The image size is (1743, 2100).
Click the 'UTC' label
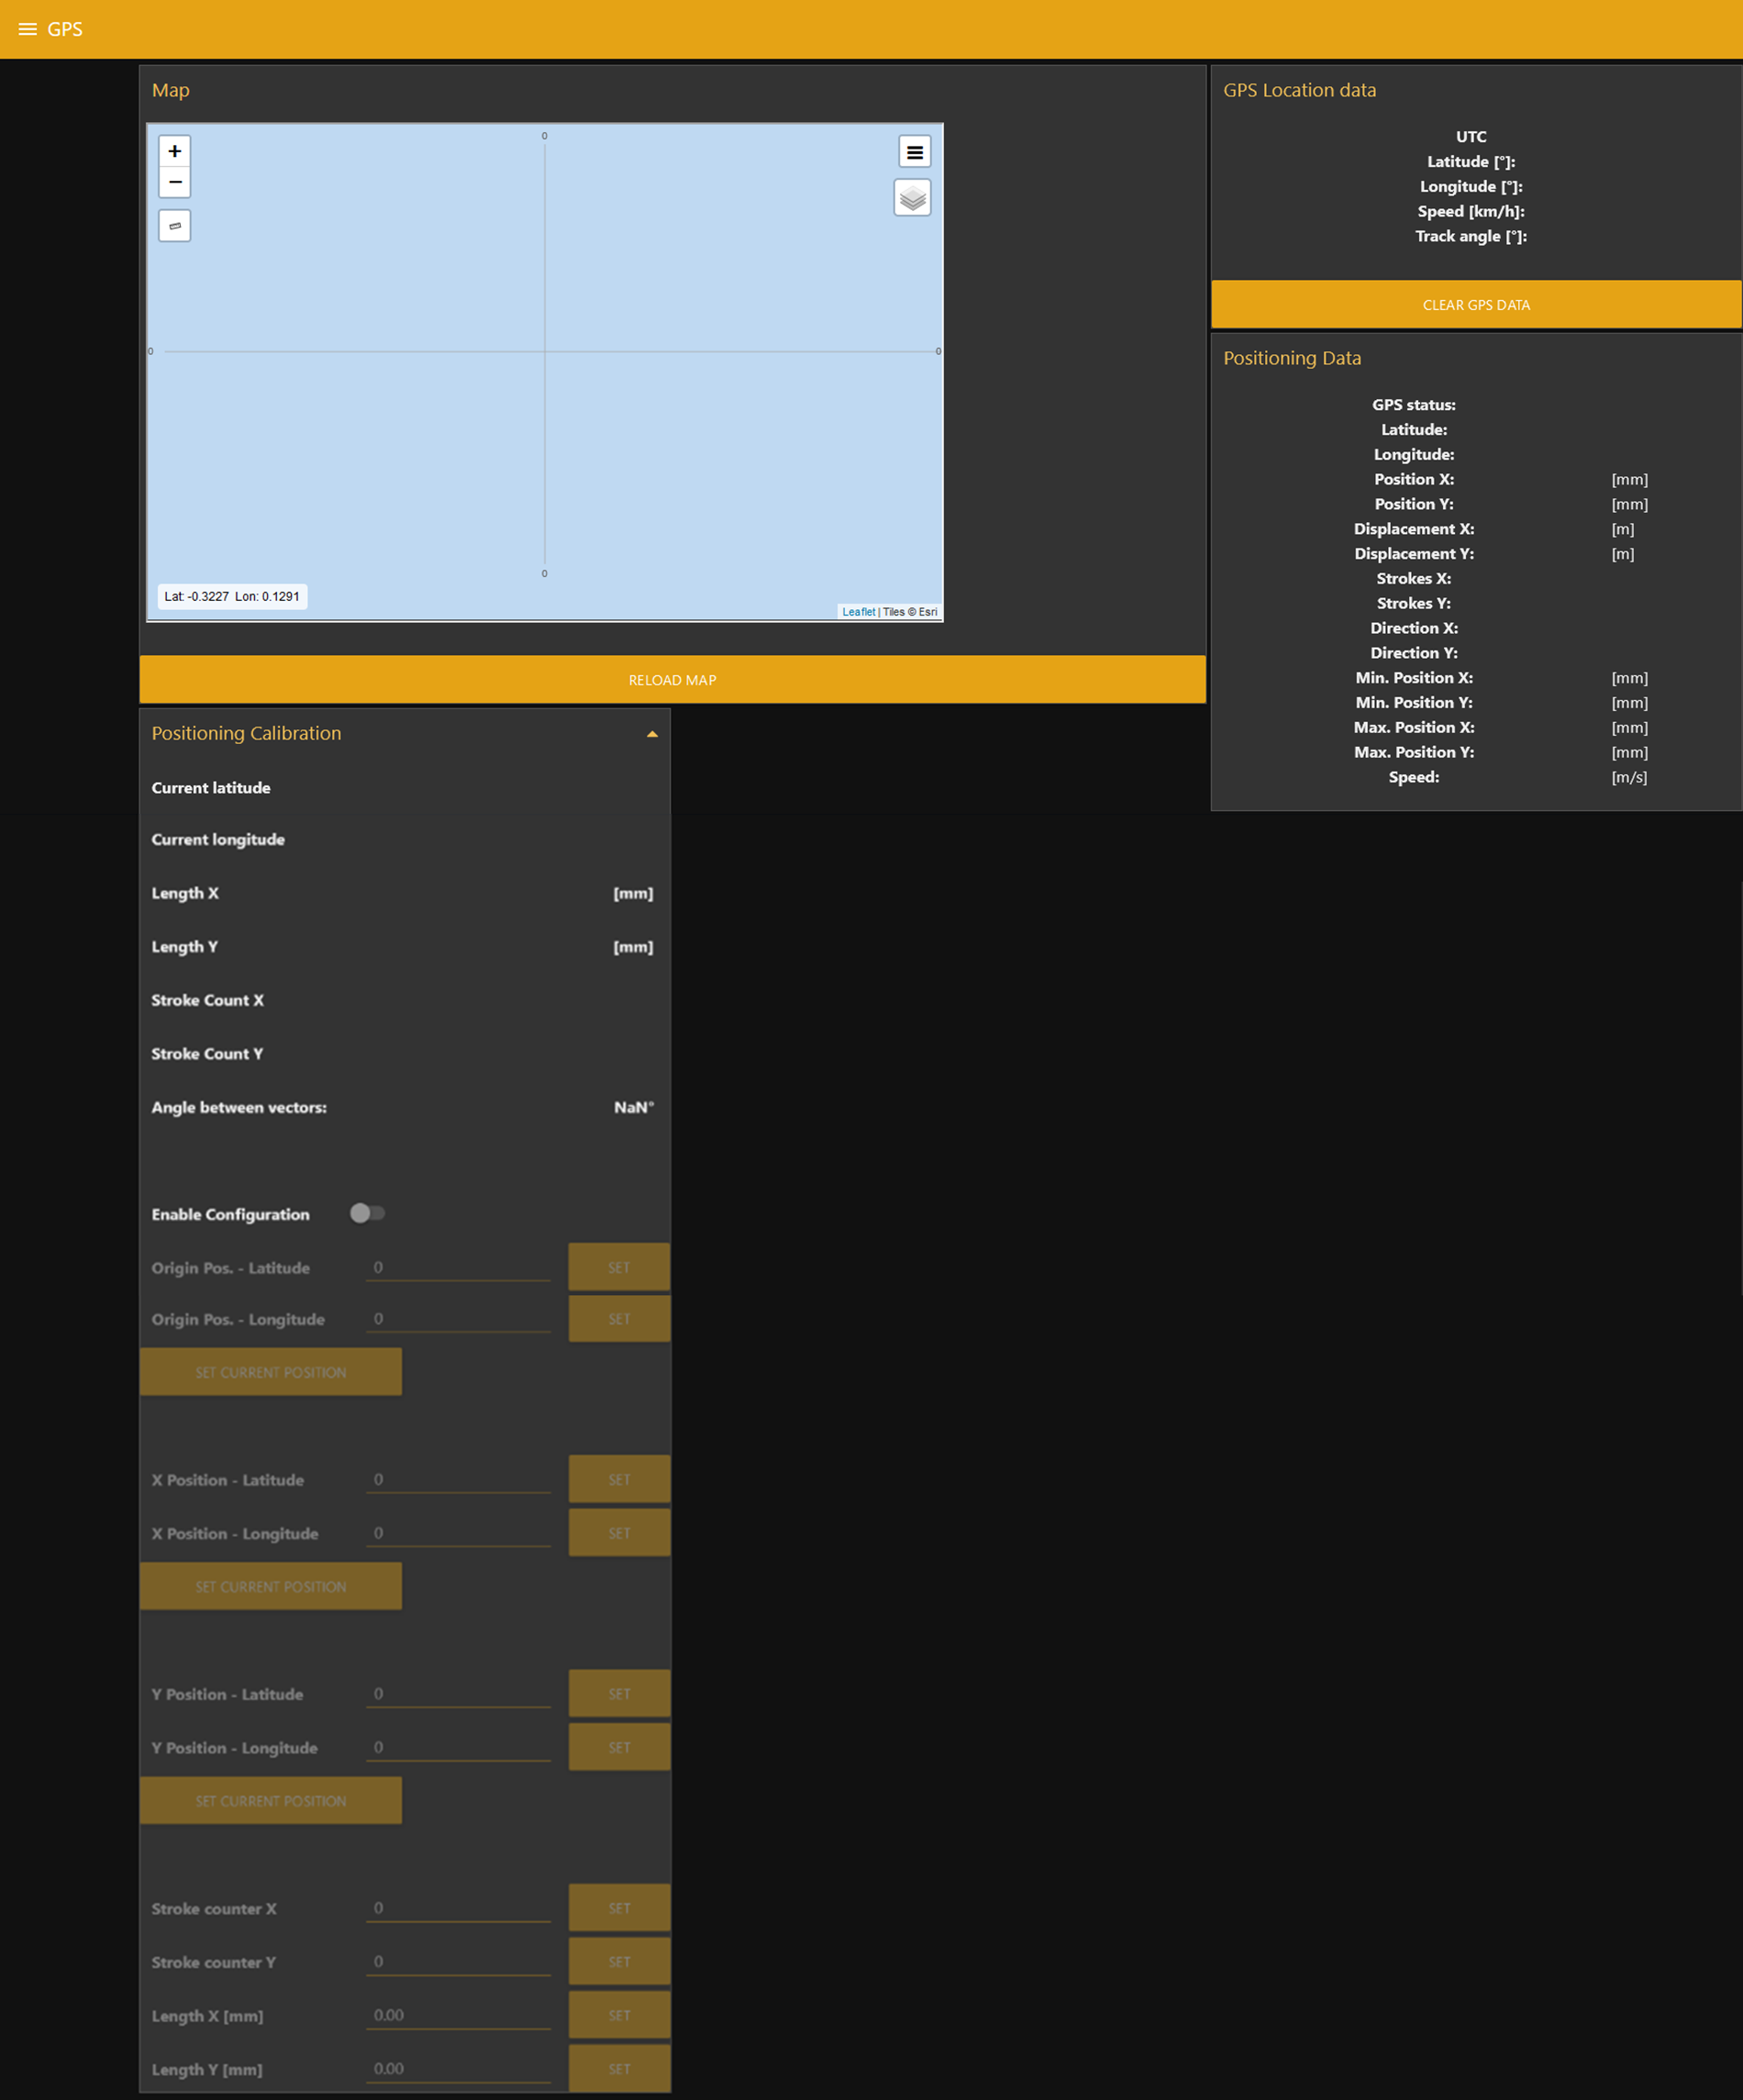tap(1470, 137)
